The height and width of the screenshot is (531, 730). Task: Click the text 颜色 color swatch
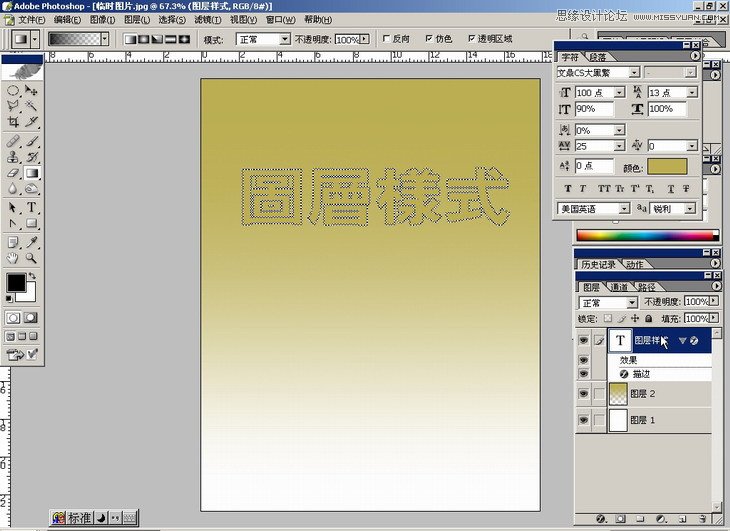click(667, 167)
